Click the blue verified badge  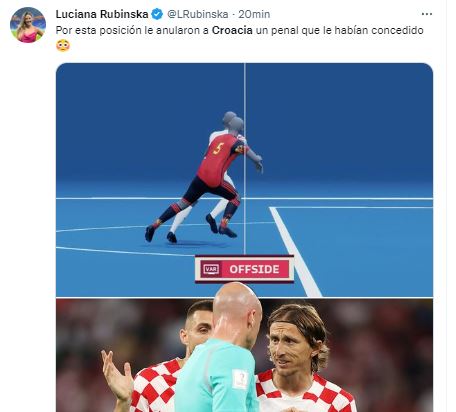pos(157,14)
